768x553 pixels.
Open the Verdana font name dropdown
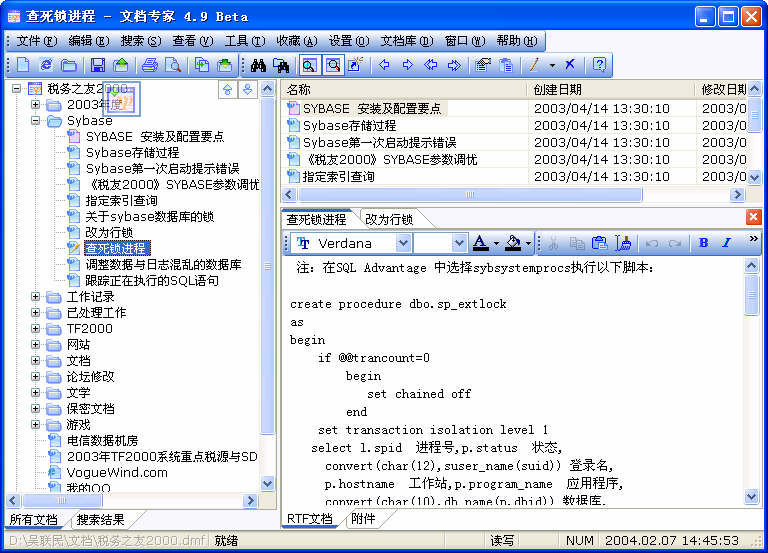403,243
